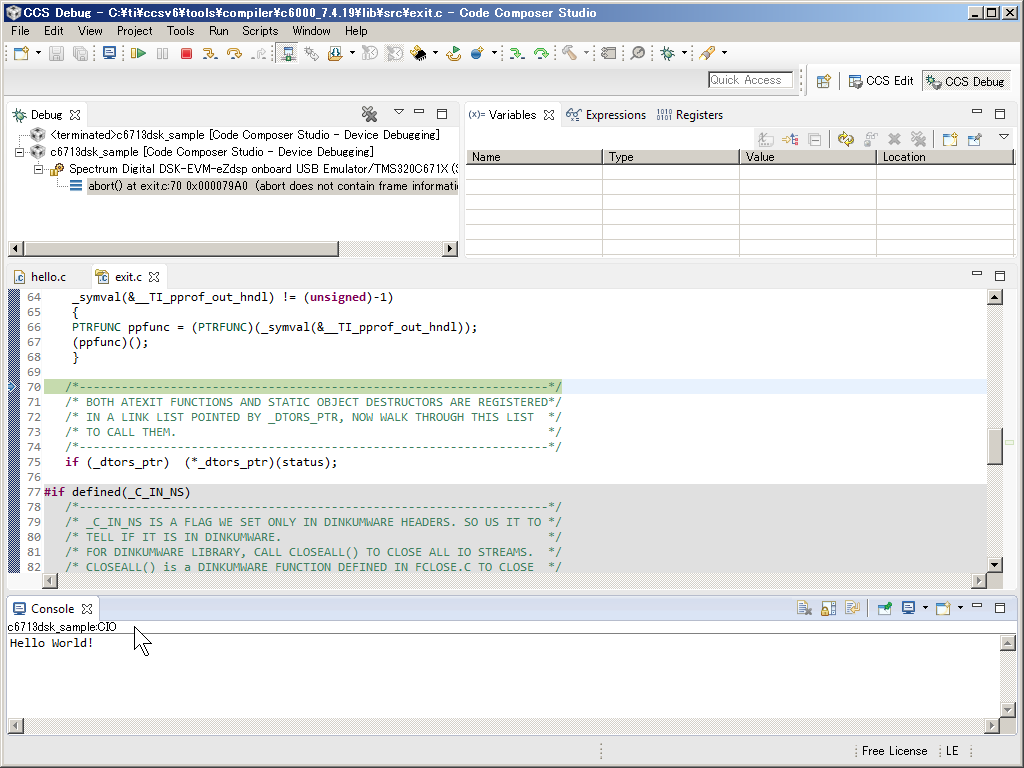Click the red Terminate button
Image resolution: width=1024 pixels, height=768 pixels.
186,54
